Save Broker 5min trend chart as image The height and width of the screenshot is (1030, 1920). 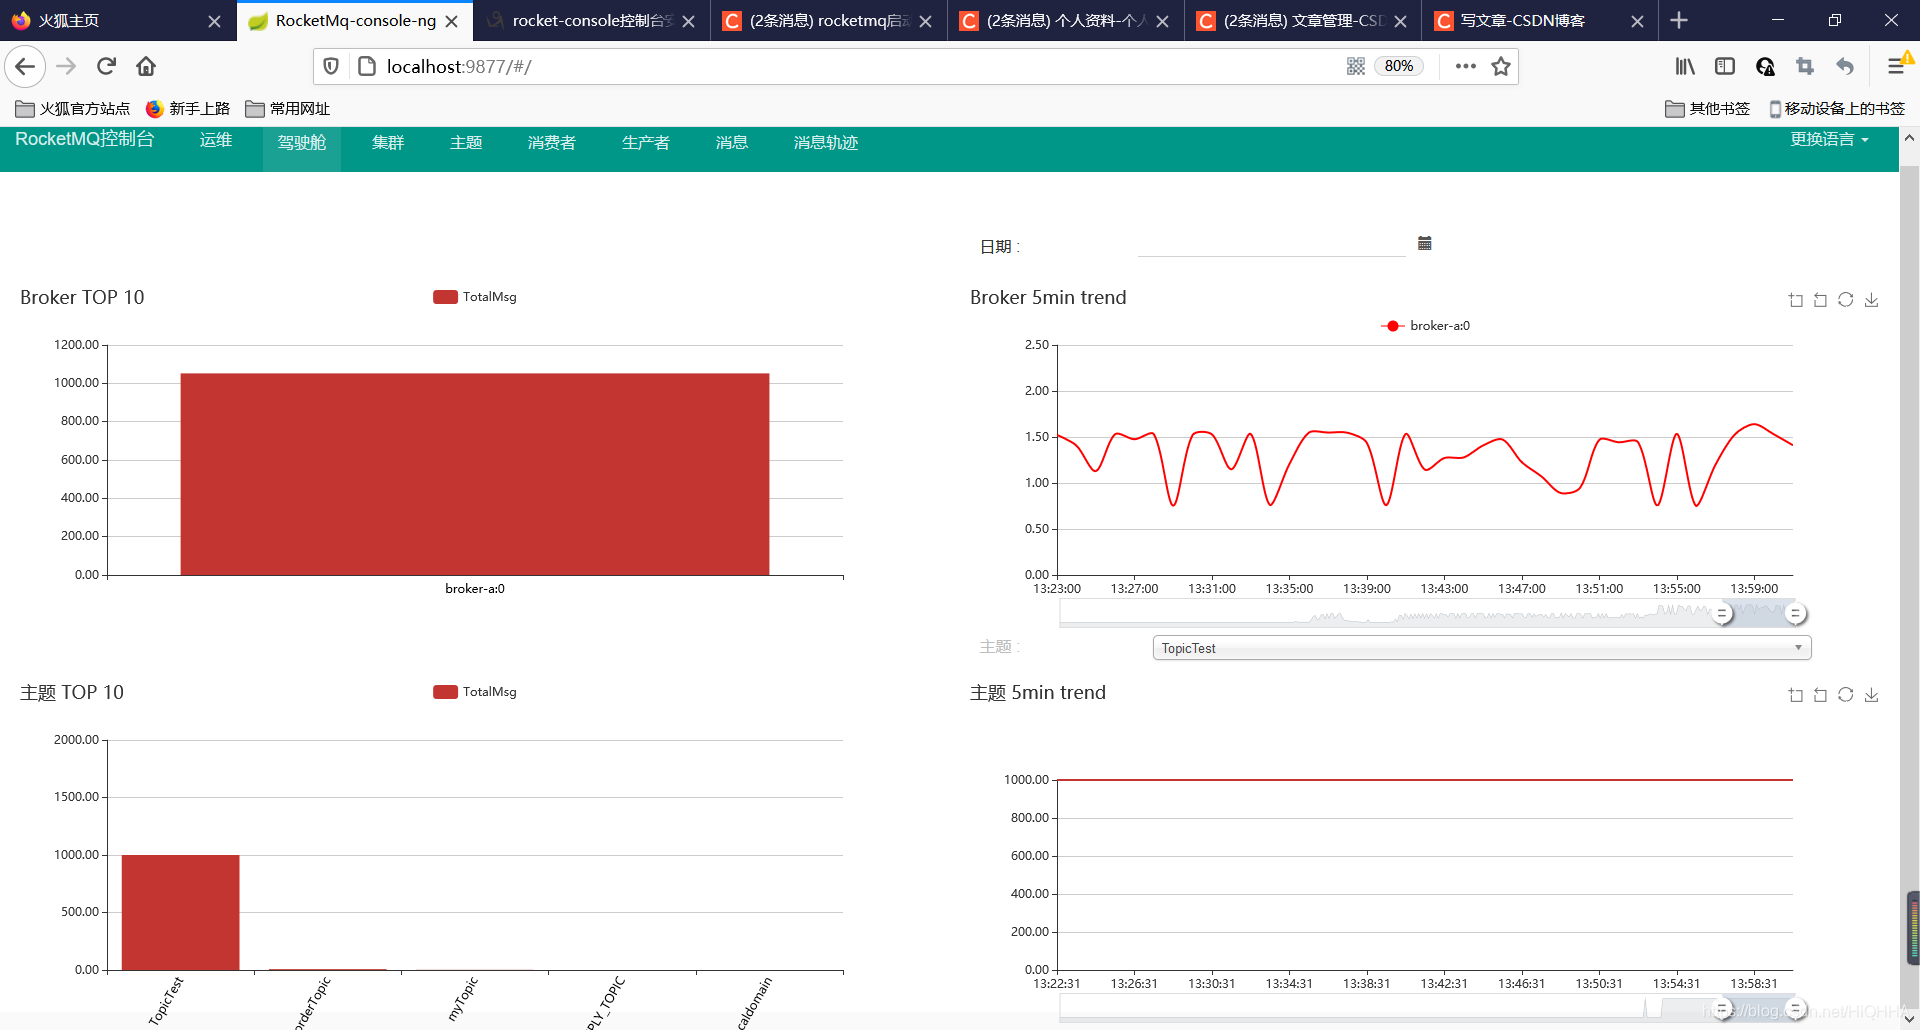point(1871,300)
